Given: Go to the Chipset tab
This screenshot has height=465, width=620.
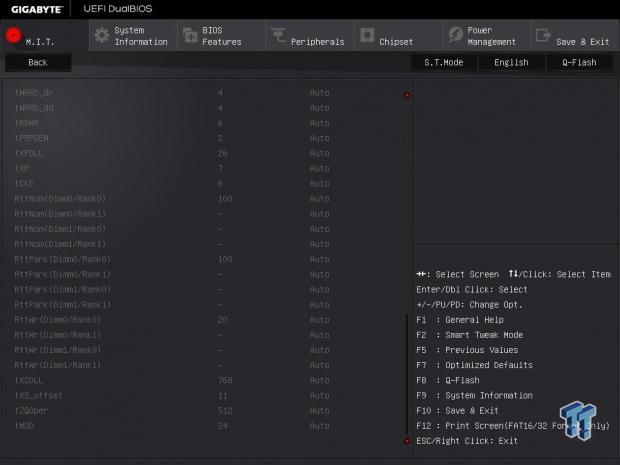Looking at the screenshot, I should pos(398,36).
